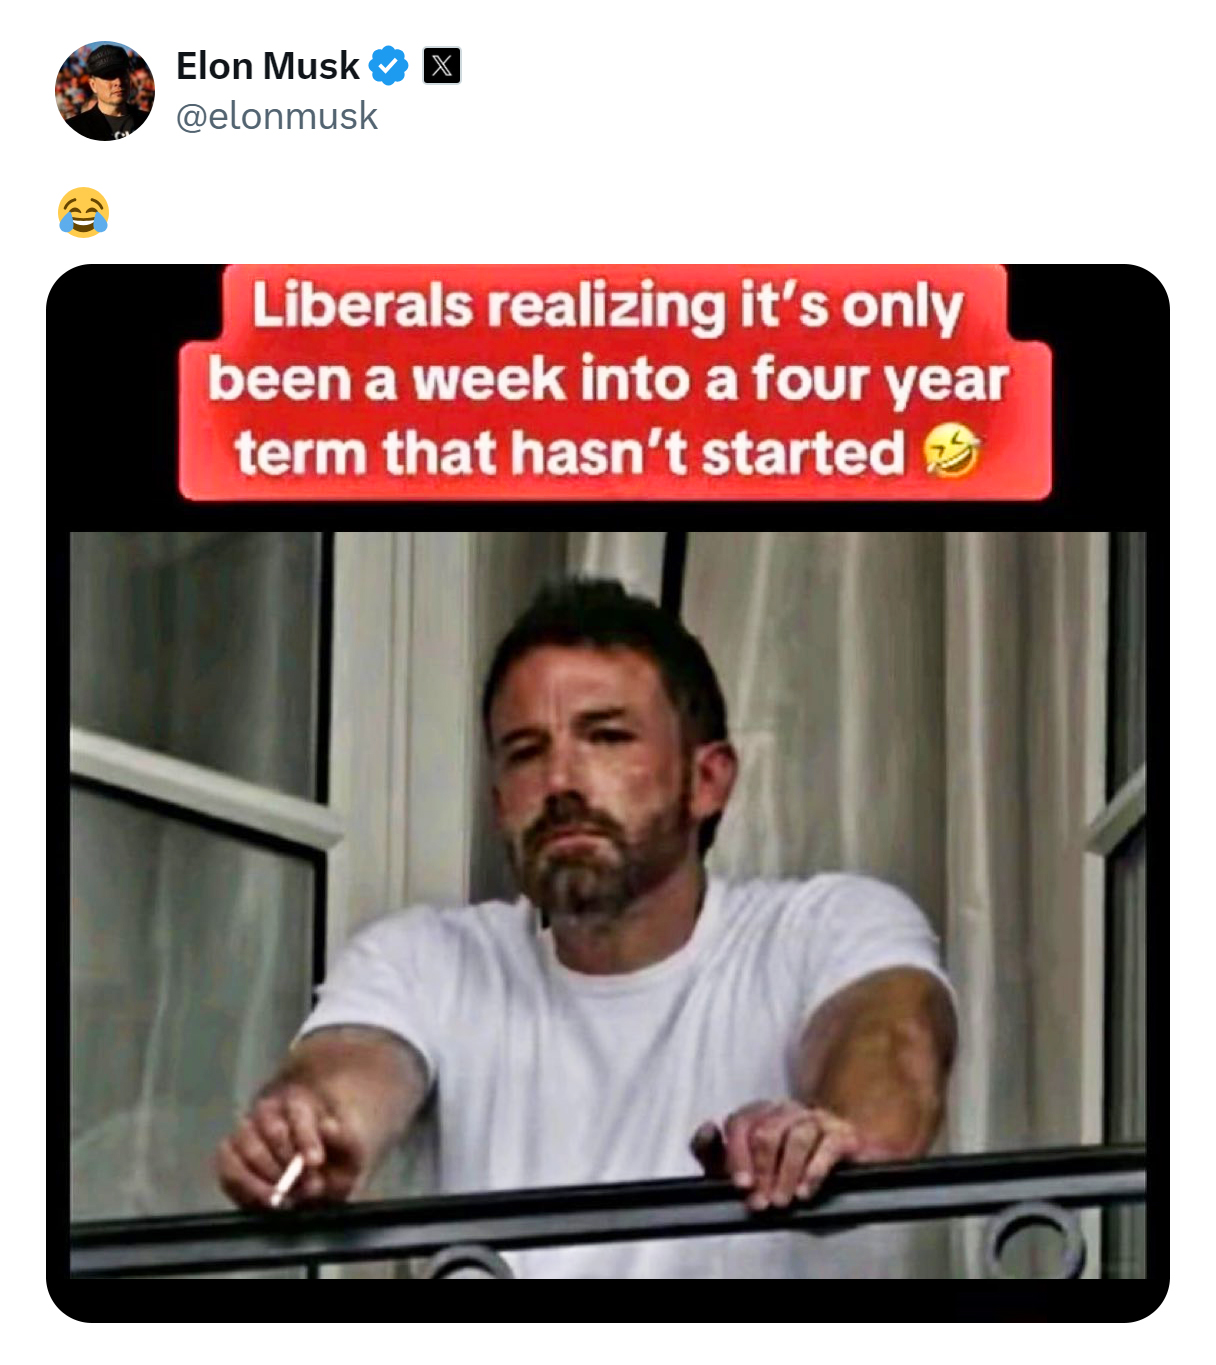Click the rolling-laughing emoji in meme caption
Viewport: 1216px width, 1365px height.
[x=950, y=452]
